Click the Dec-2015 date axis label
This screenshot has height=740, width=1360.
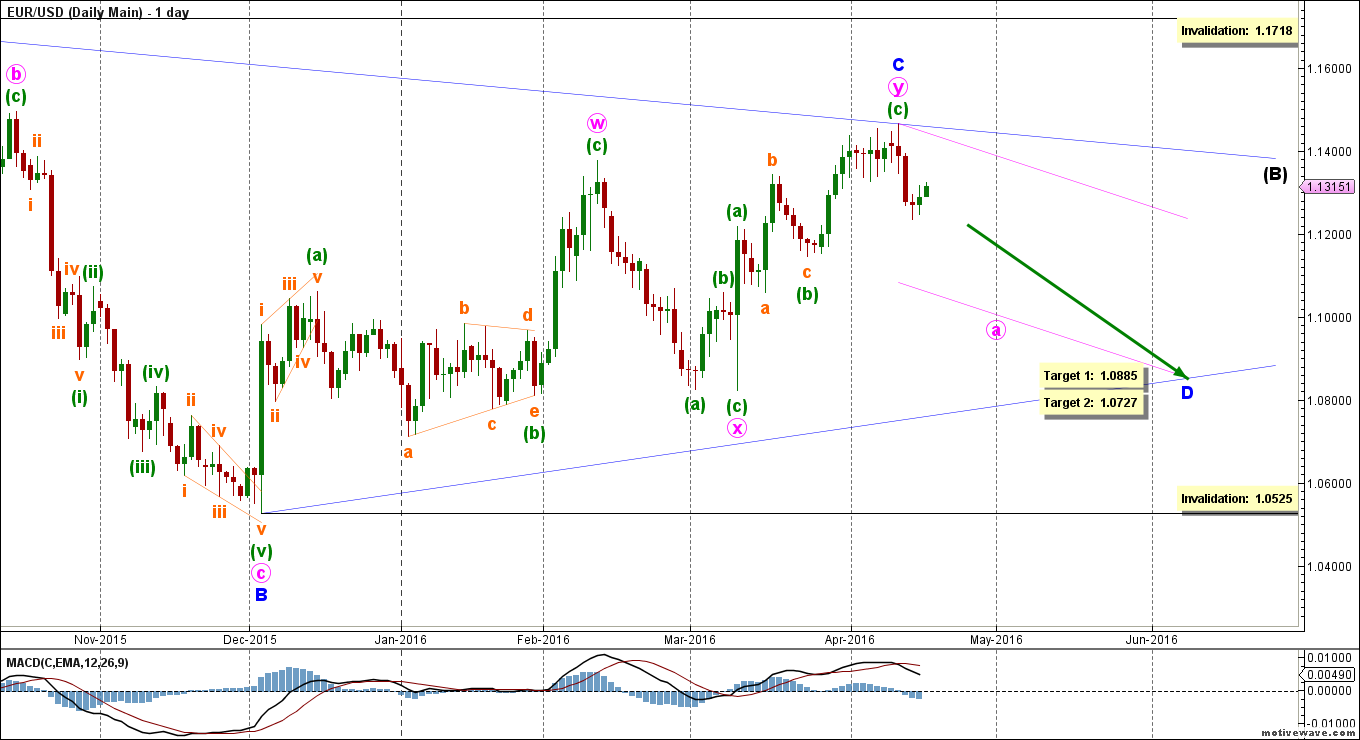click(x=250, y=639)
